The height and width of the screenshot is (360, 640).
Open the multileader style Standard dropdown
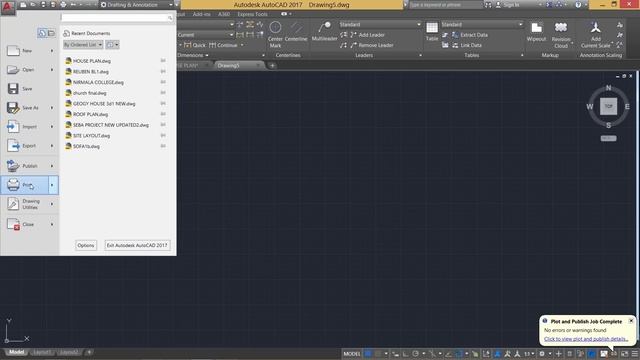pos(380,24)
